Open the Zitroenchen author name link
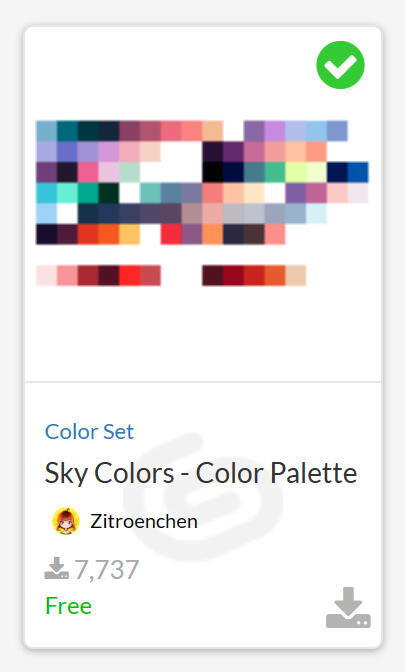This screenshot has height=672, width=405. click(144, 522)
